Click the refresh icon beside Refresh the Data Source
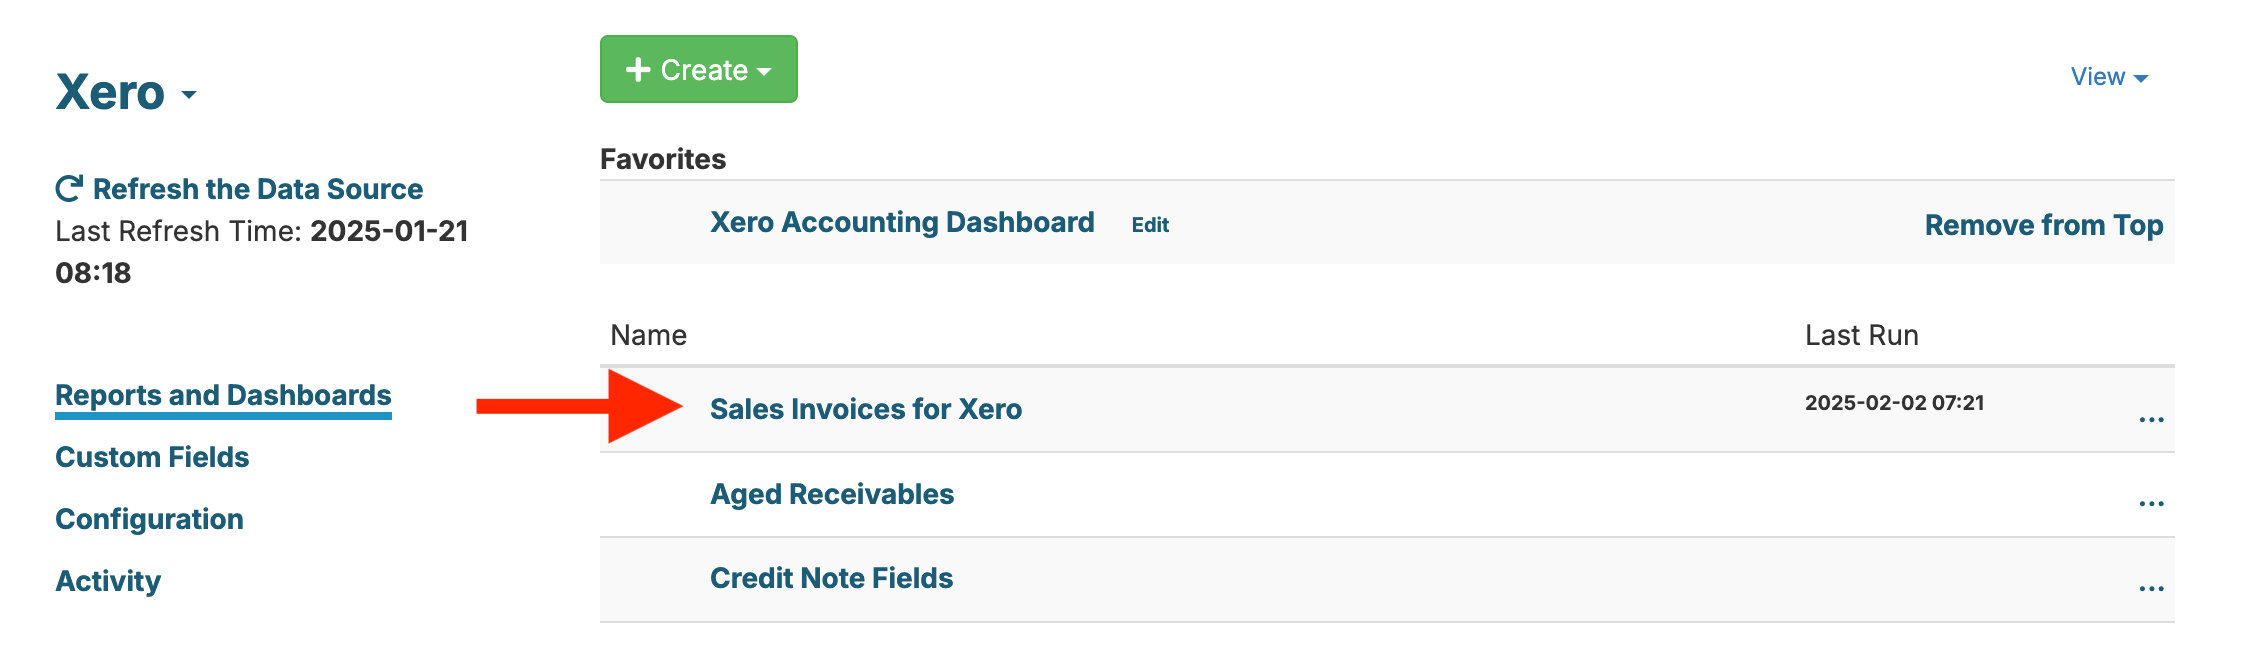 pos(69,189)
